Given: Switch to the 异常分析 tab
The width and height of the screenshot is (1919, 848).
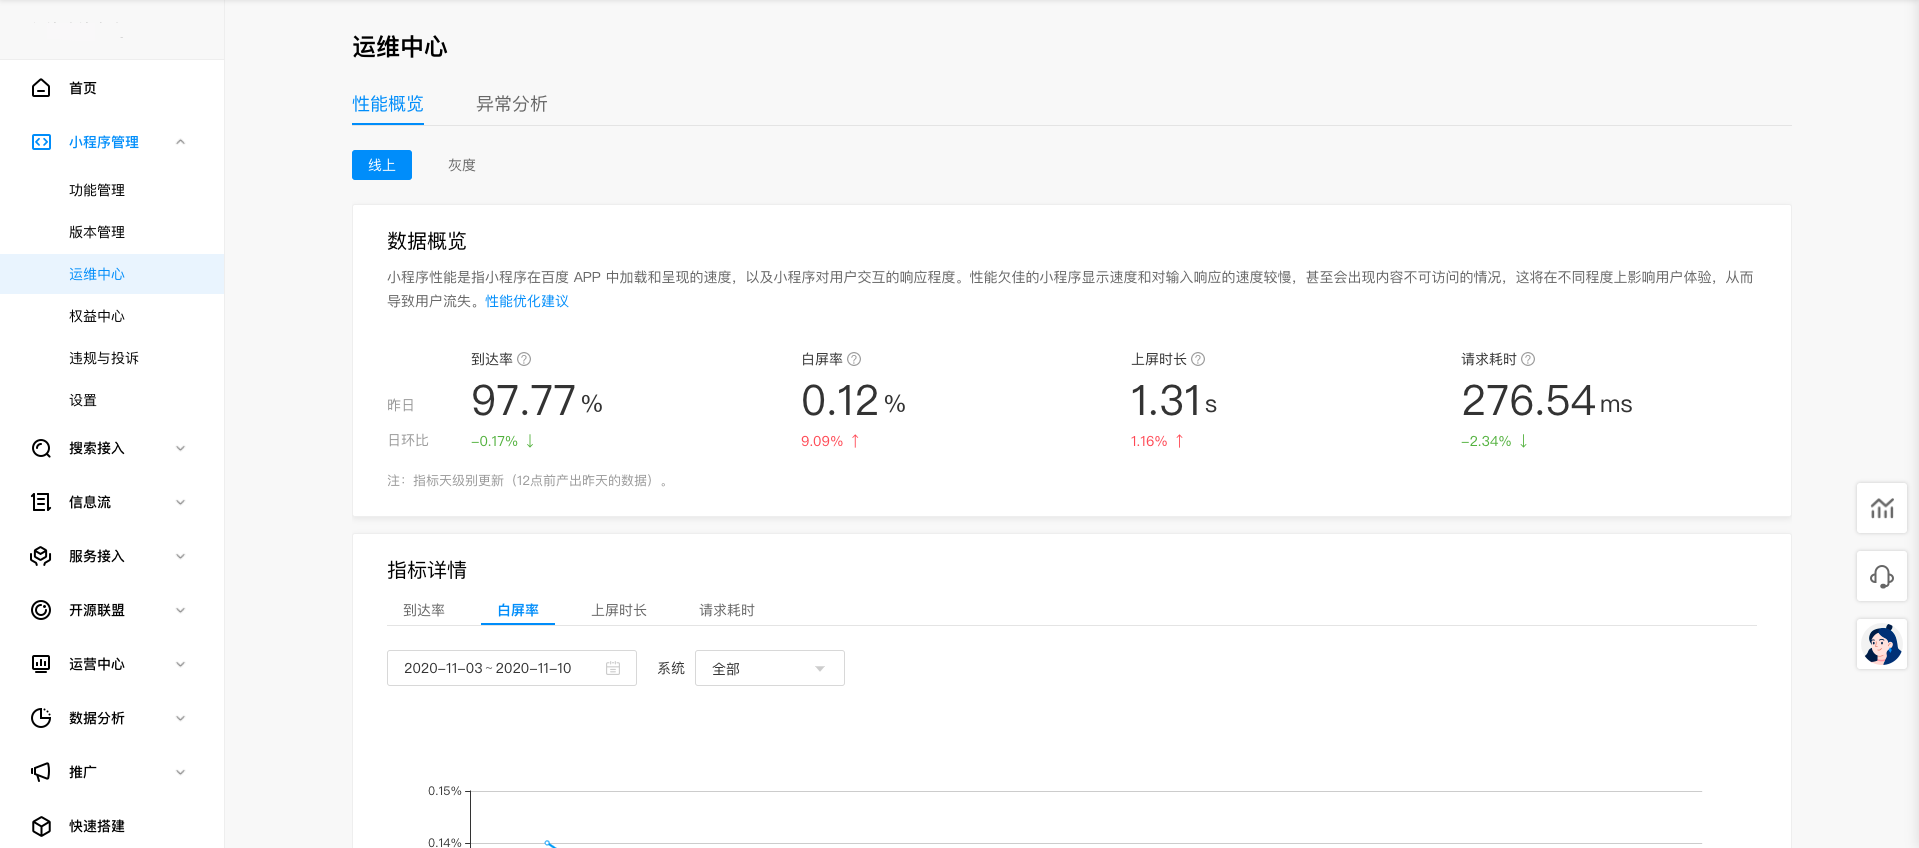Looking at the screenshot, I should click(x=511, y=104).
